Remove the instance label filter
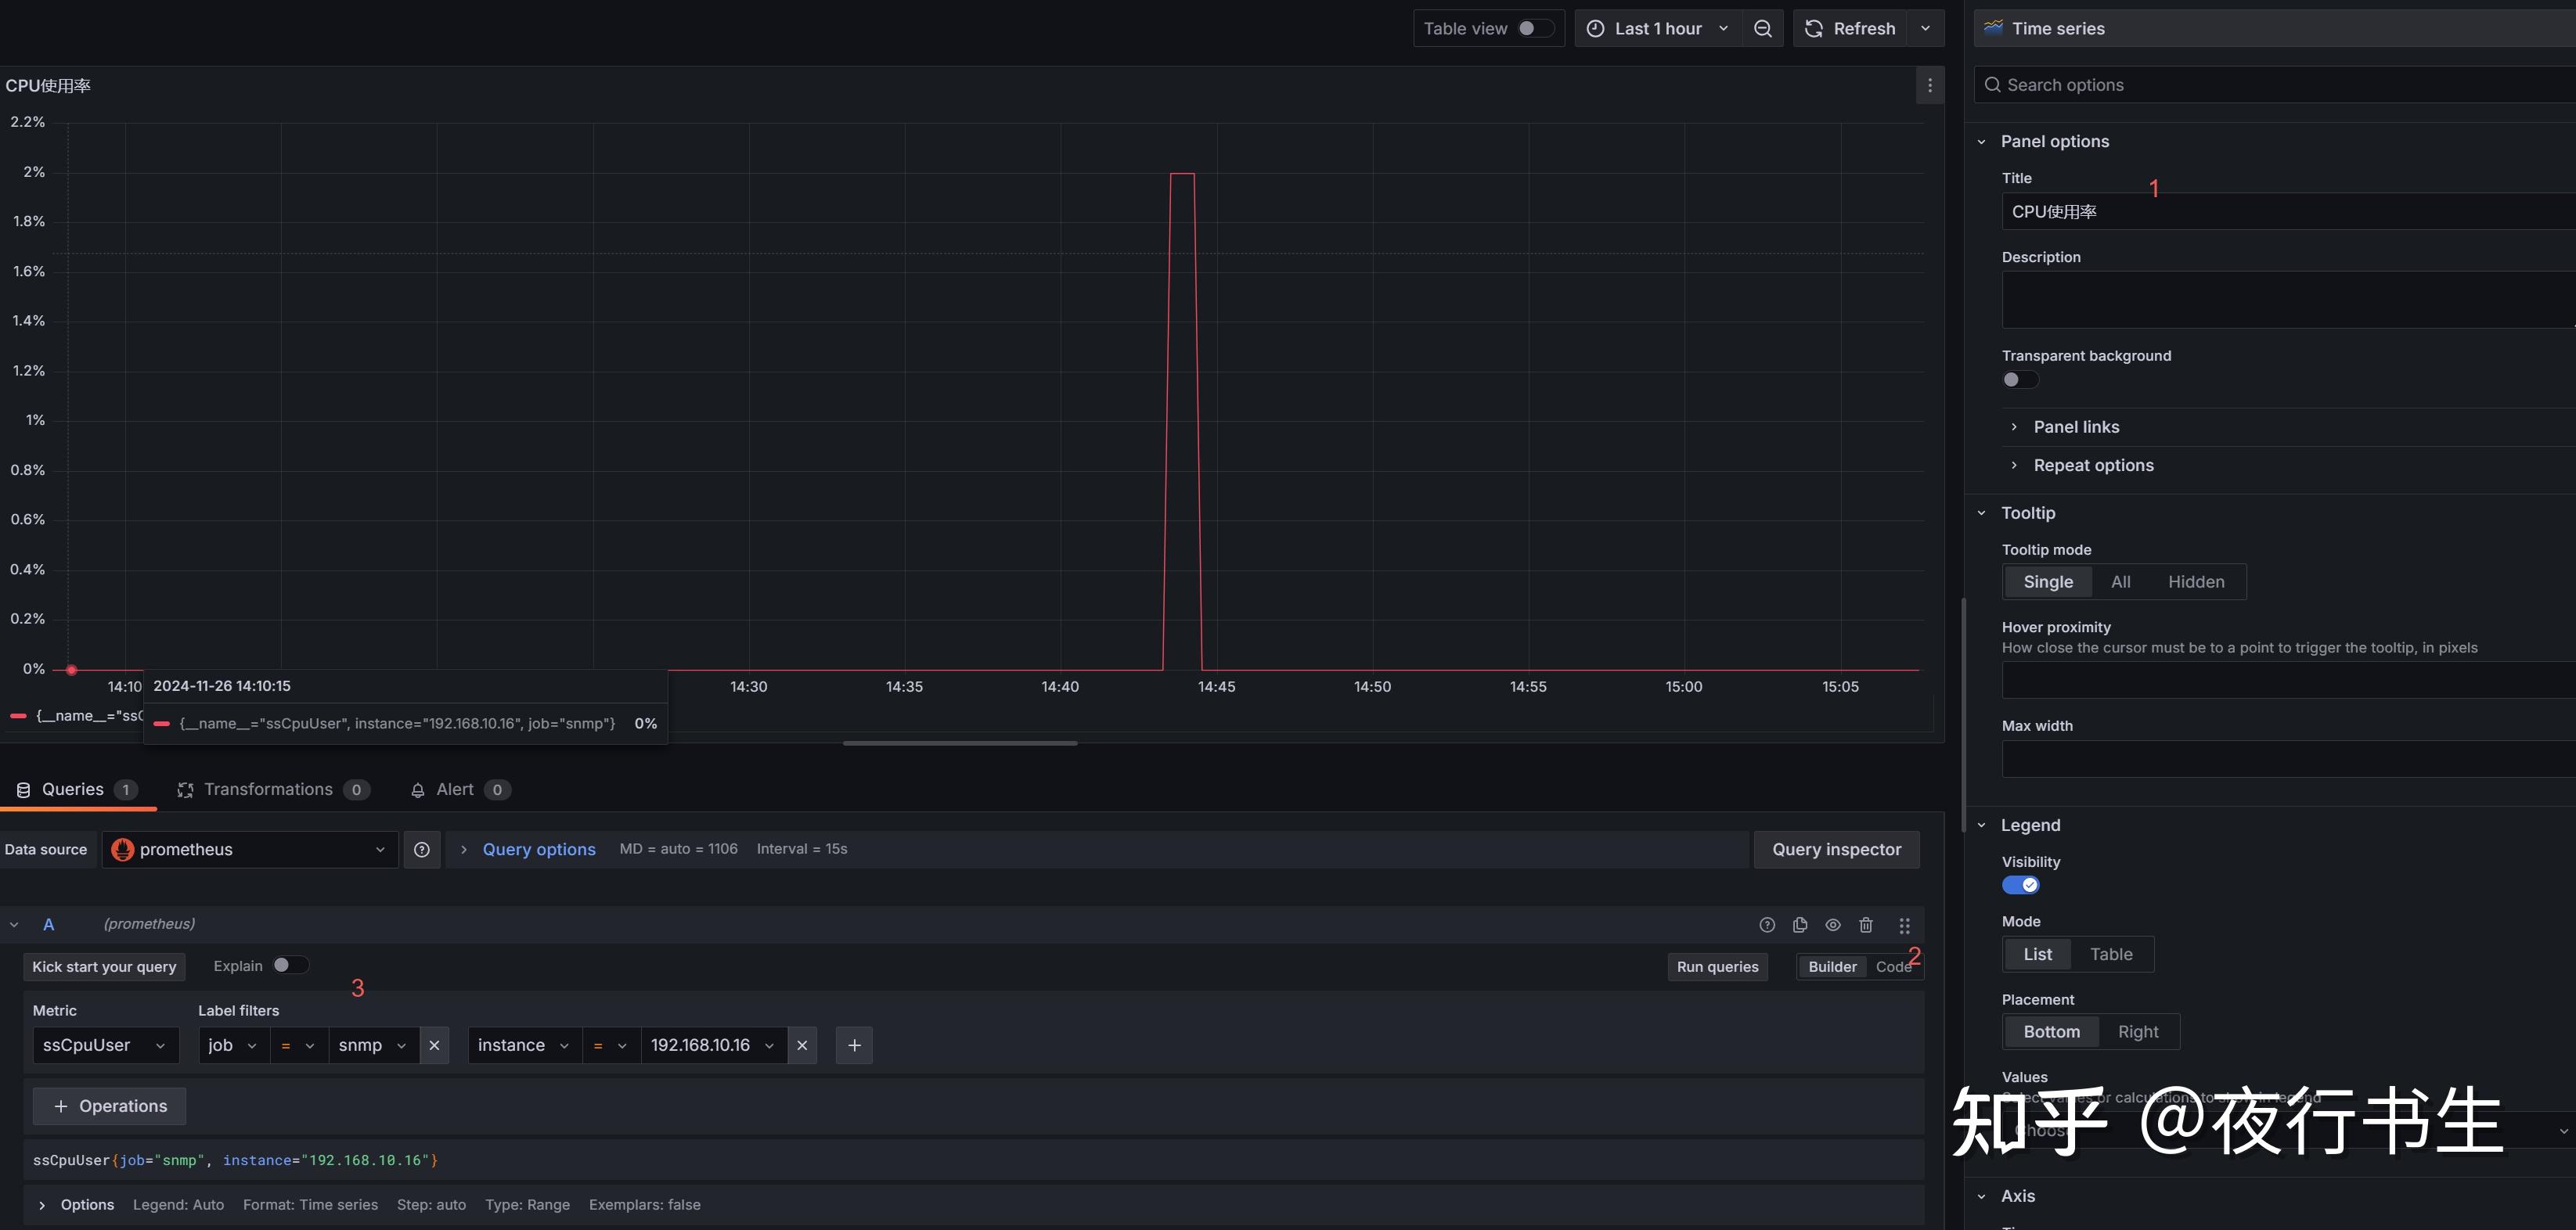Image resolution: width=2576 pixels, height=1230 pixels. tap(802, 1046)
